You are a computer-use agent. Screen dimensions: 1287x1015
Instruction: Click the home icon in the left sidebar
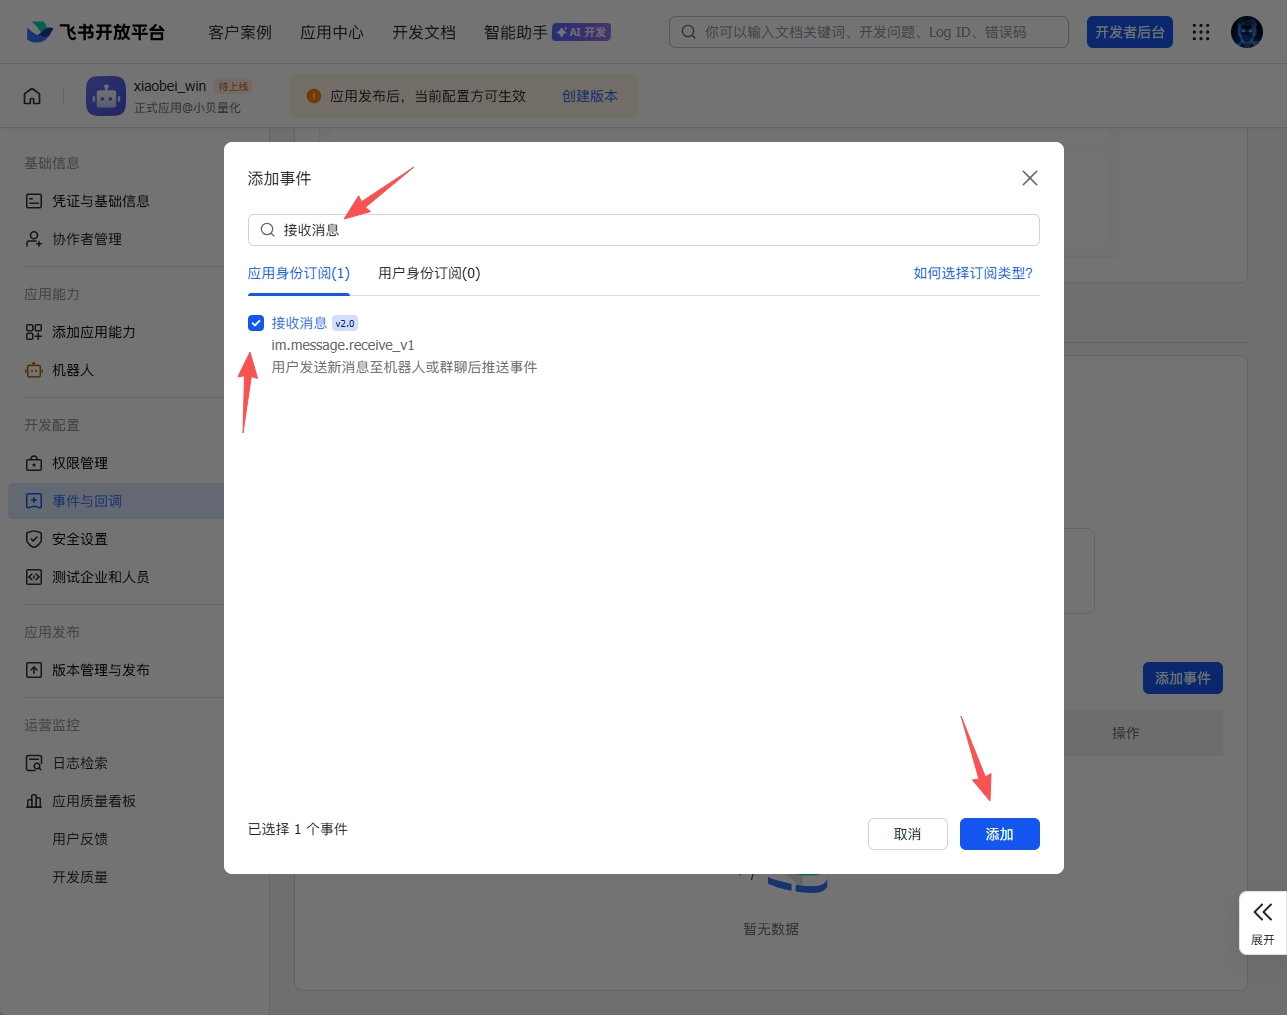tap(32, 95)
